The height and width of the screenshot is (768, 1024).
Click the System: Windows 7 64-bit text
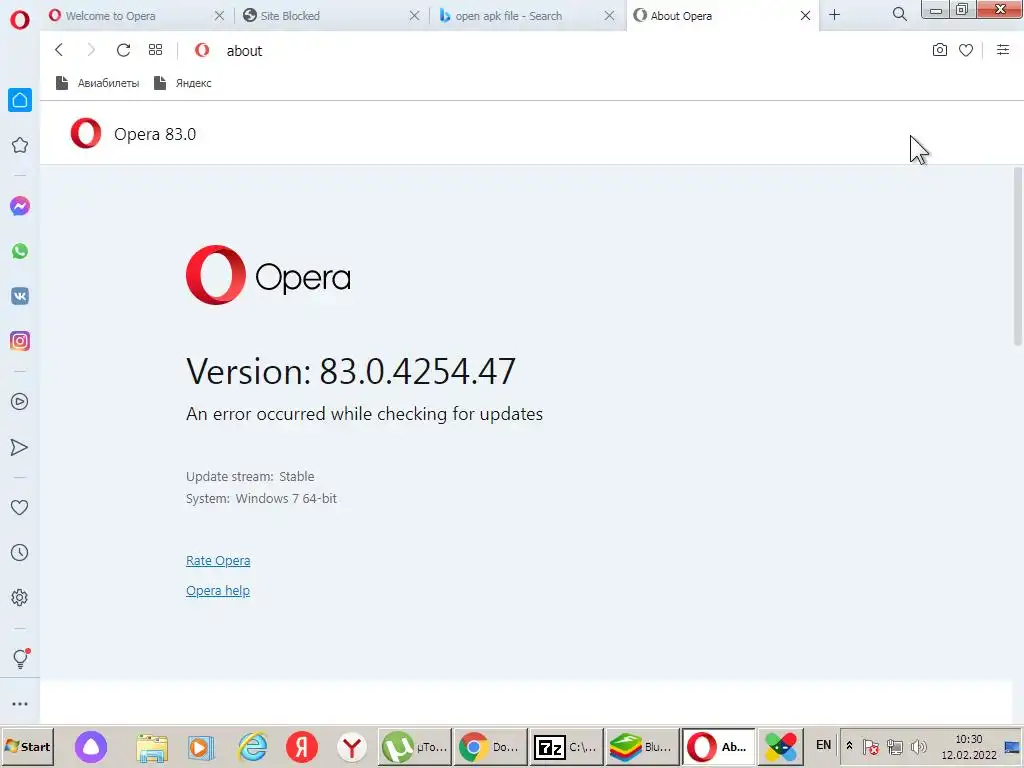[x=261, y=498]
